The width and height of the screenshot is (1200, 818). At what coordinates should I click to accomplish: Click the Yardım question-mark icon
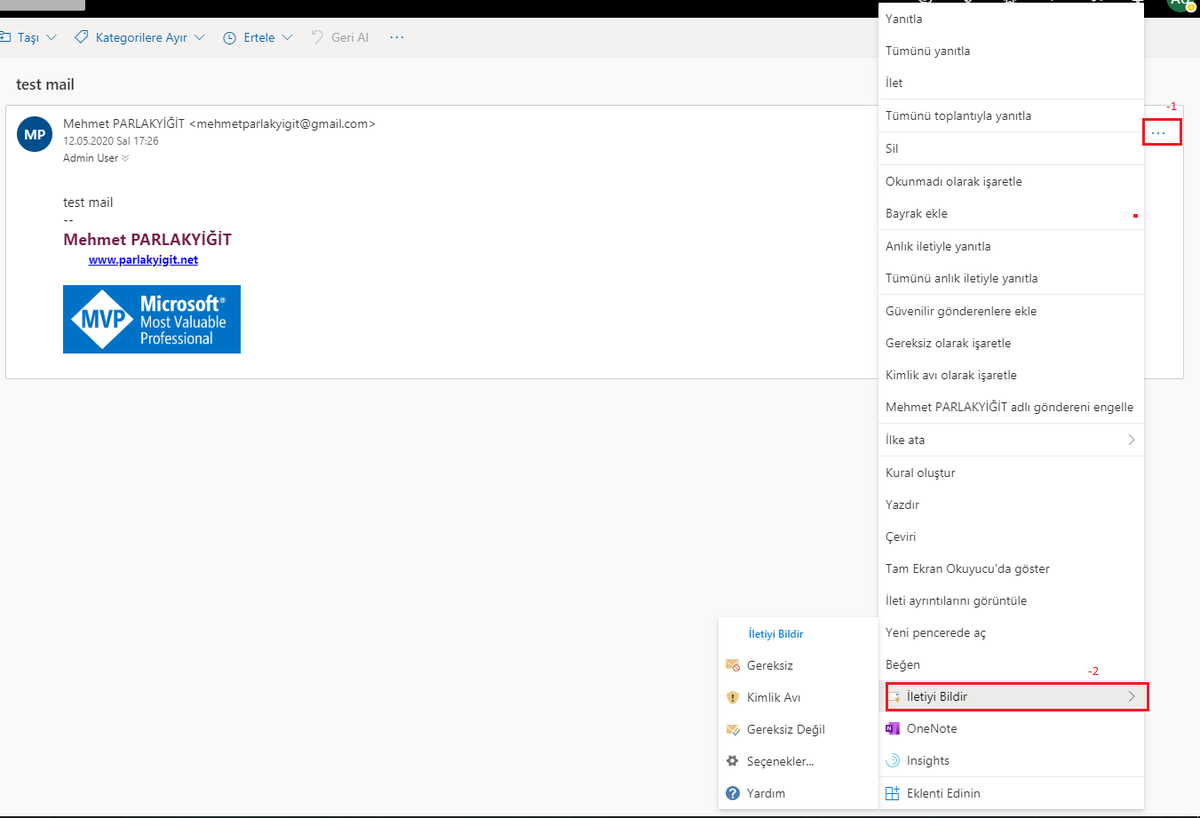click(733, 794)
